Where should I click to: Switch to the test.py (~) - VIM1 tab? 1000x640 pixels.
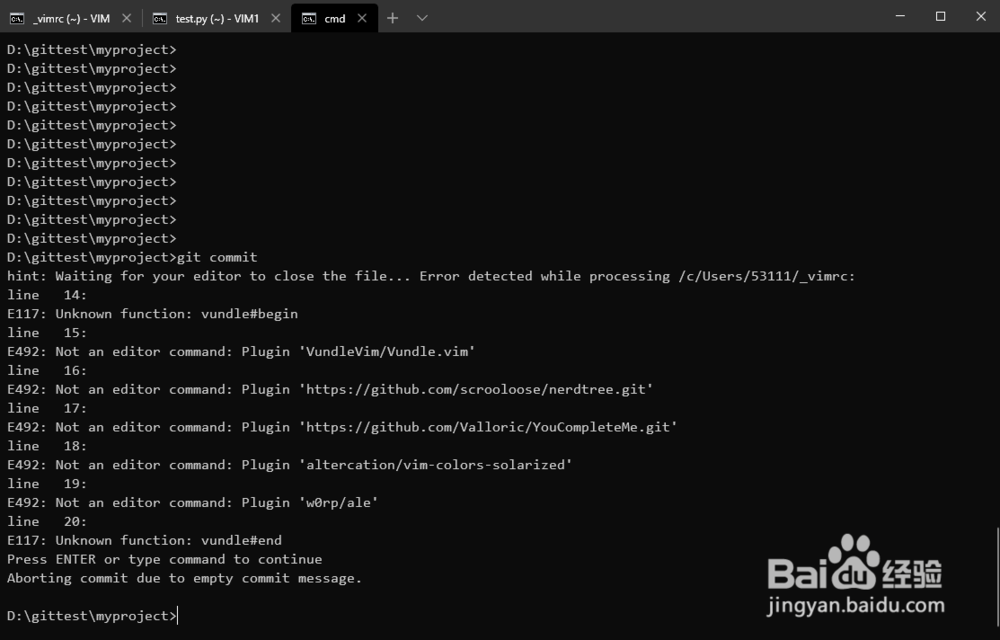point(217,18)
